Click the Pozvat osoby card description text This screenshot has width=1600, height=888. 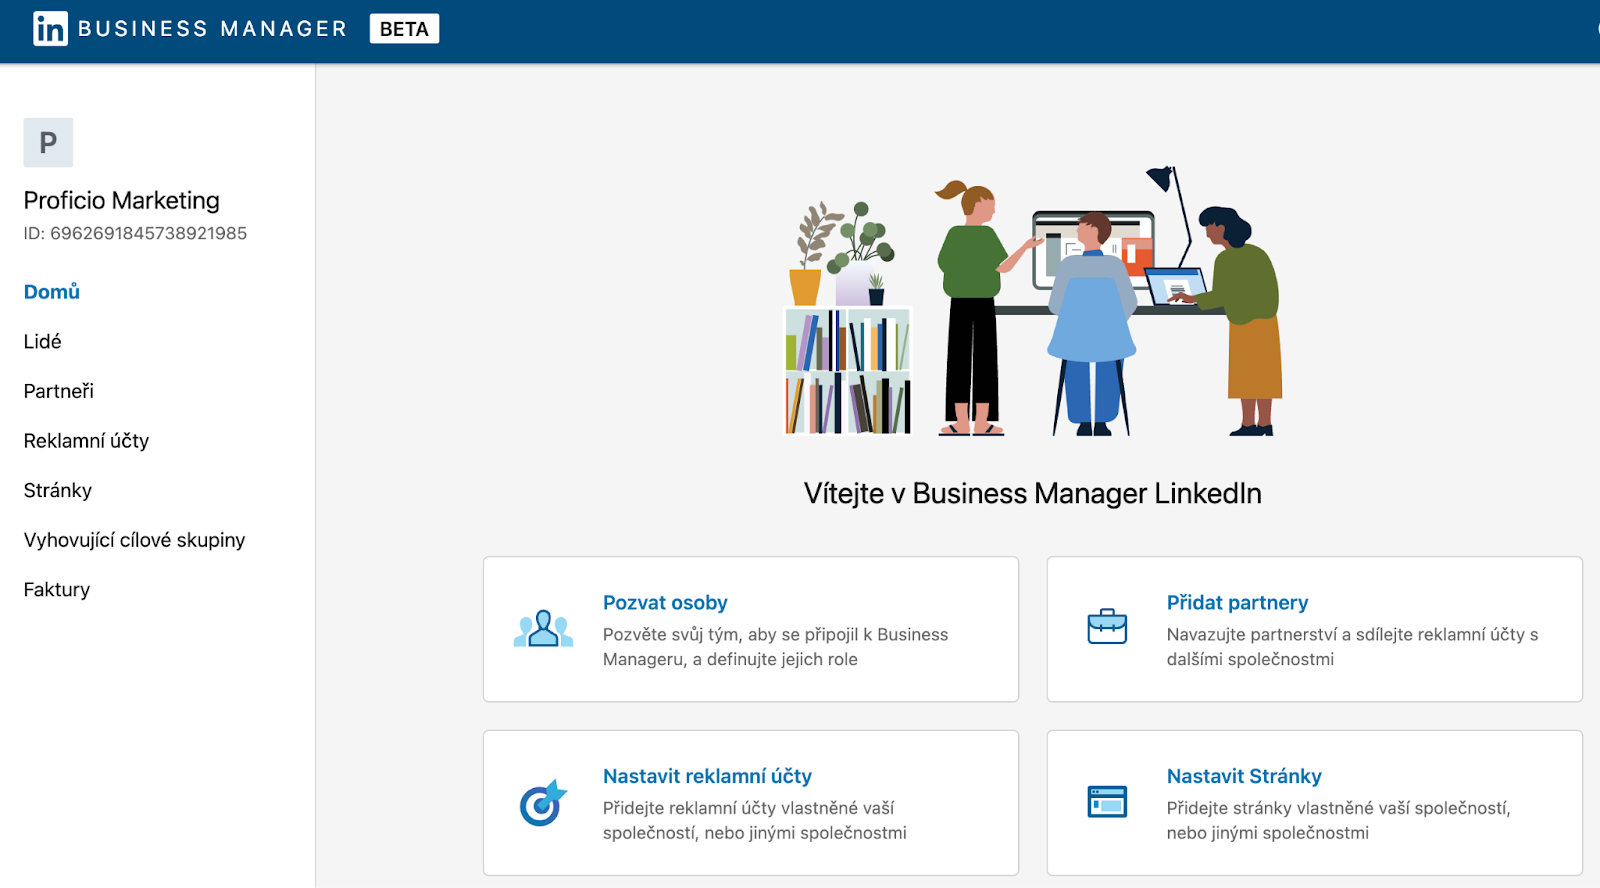[x=776, y=647]
